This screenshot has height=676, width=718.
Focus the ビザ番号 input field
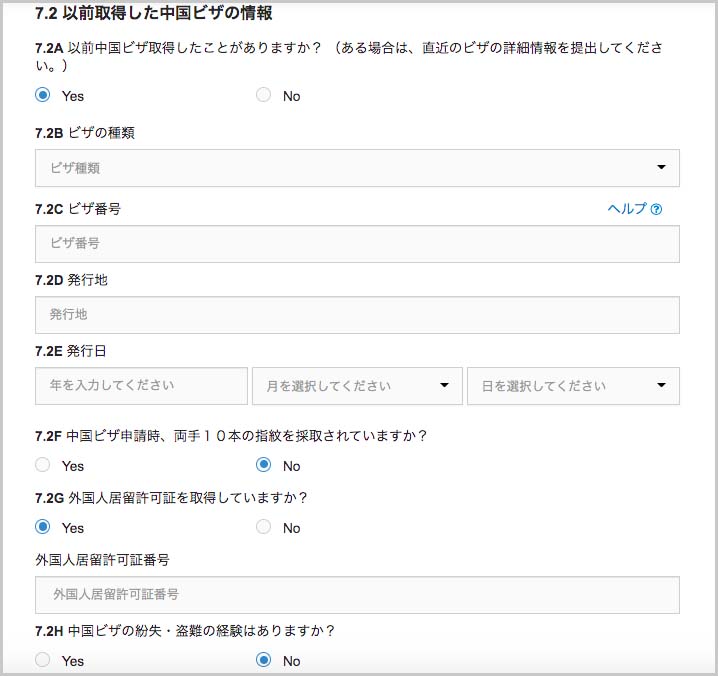(357, 244)
